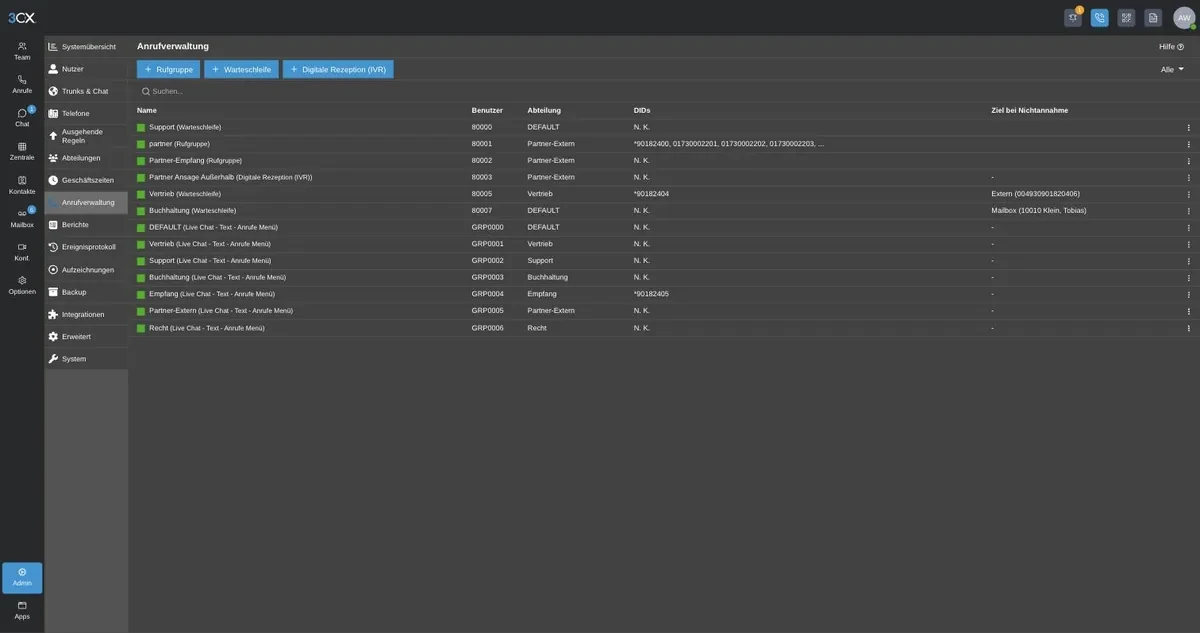Open Ausgehende Regeln in the admin sidebar
This screenshot has height=633, width=1200.
tap(86, 136)
